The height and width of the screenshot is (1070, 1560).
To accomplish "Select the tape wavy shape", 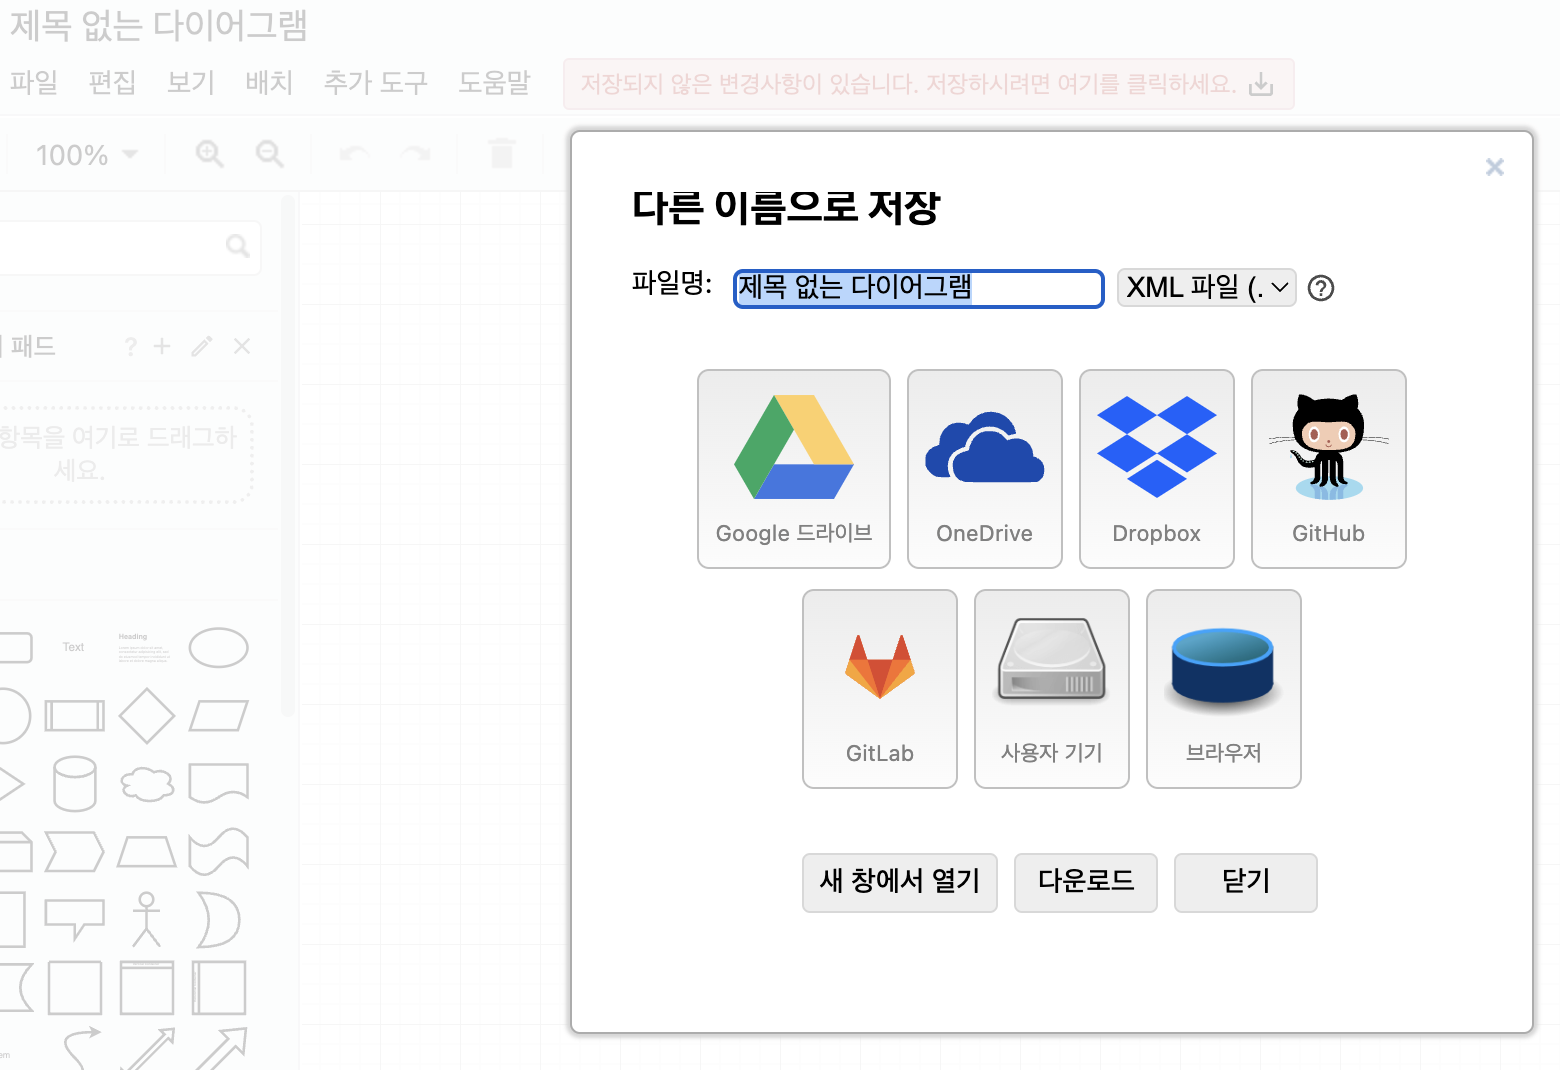I will coord(219,852).
